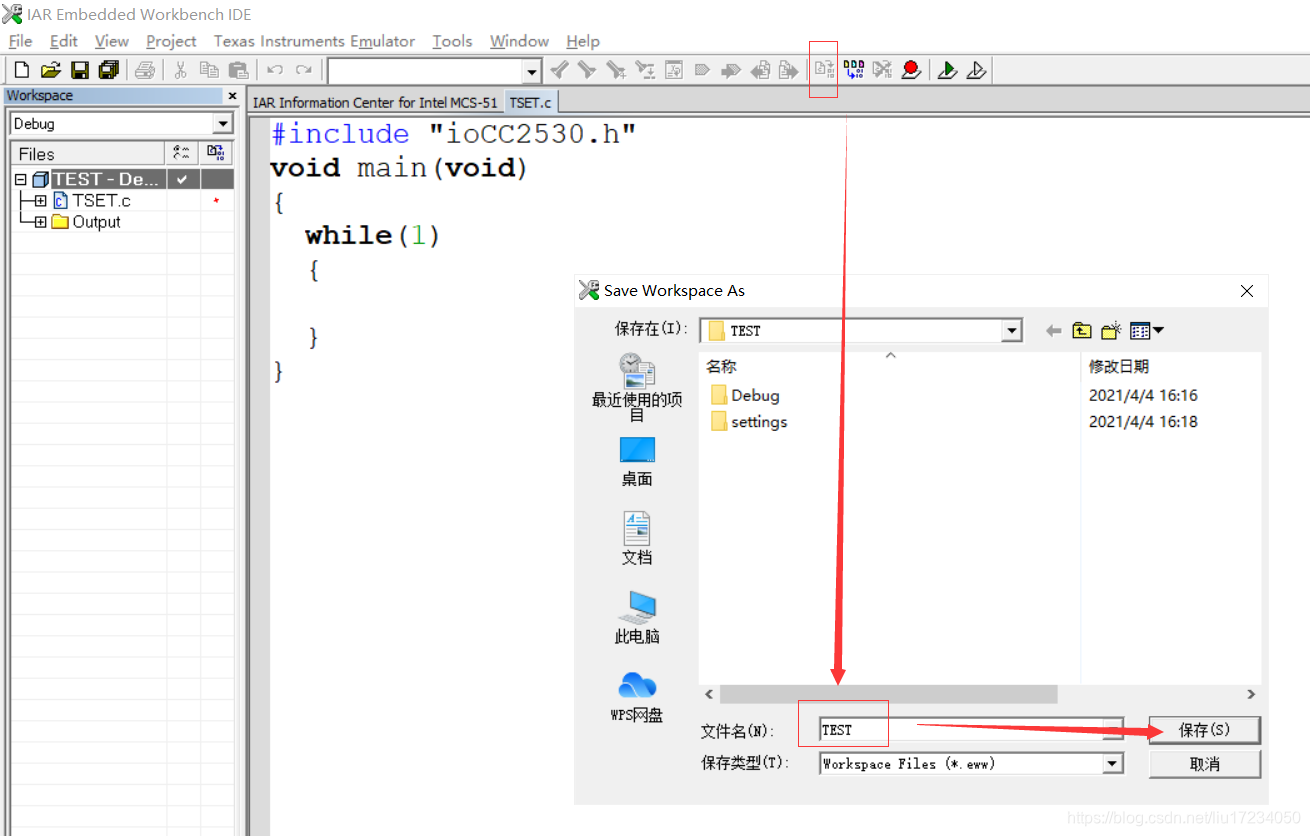
Task: Switch to IAR Information Center tab
Action: point(375,102)
